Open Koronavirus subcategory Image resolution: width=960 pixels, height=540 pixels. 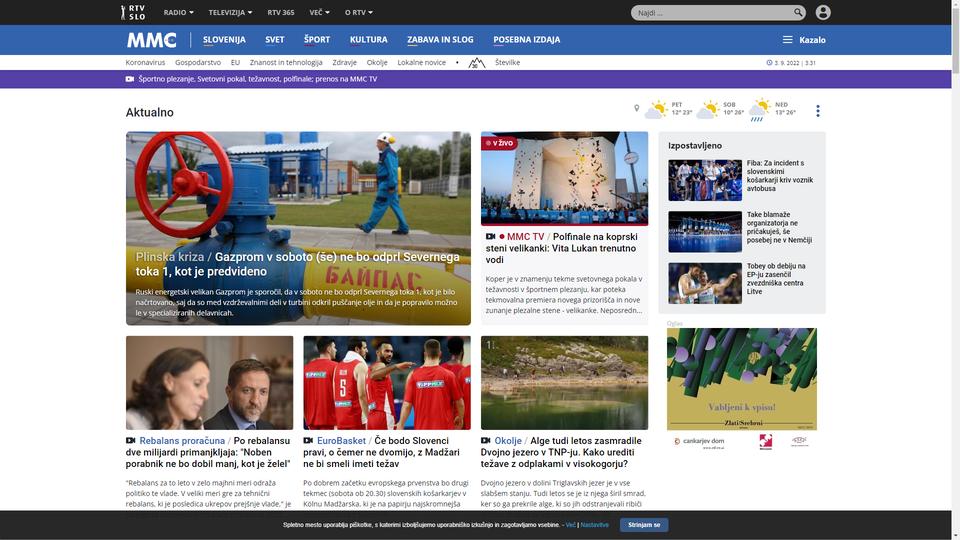click(x=145, y=62)
